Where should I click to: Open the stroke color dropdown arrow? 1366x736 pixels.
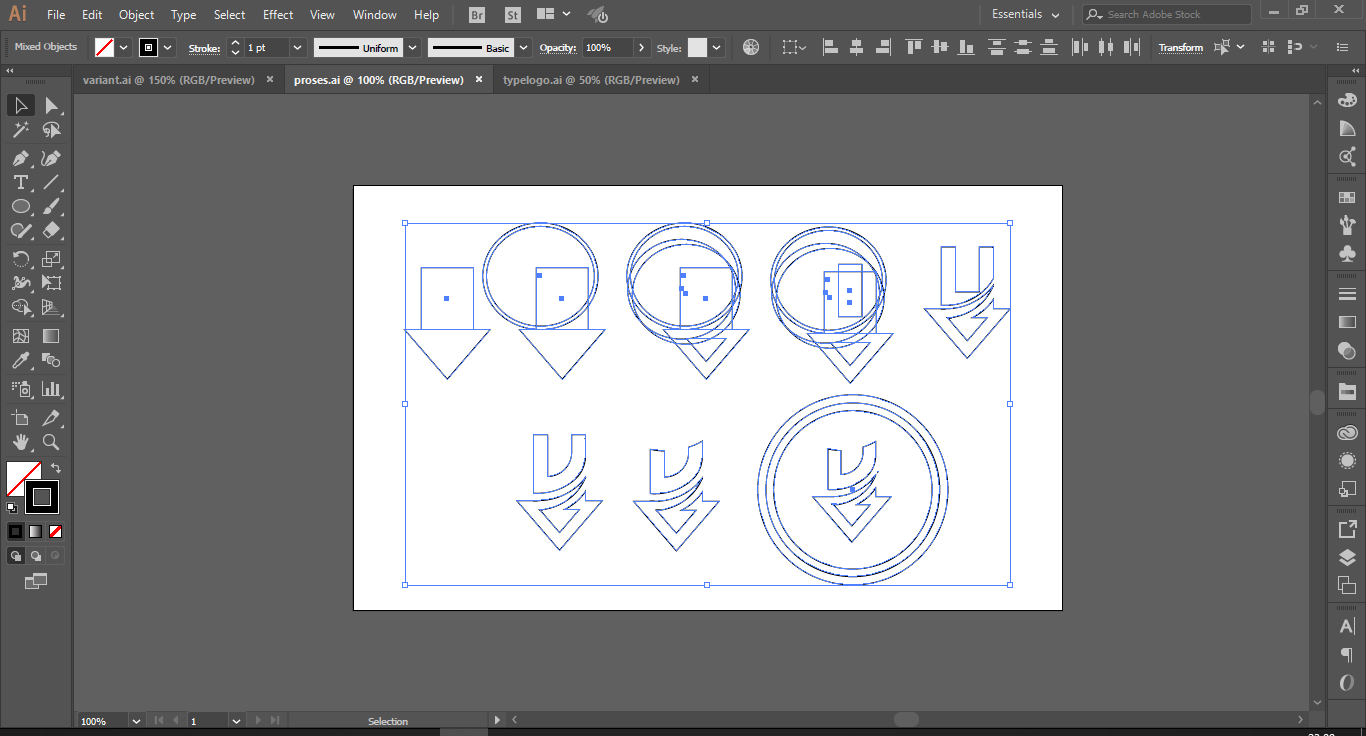coord(167,47)
